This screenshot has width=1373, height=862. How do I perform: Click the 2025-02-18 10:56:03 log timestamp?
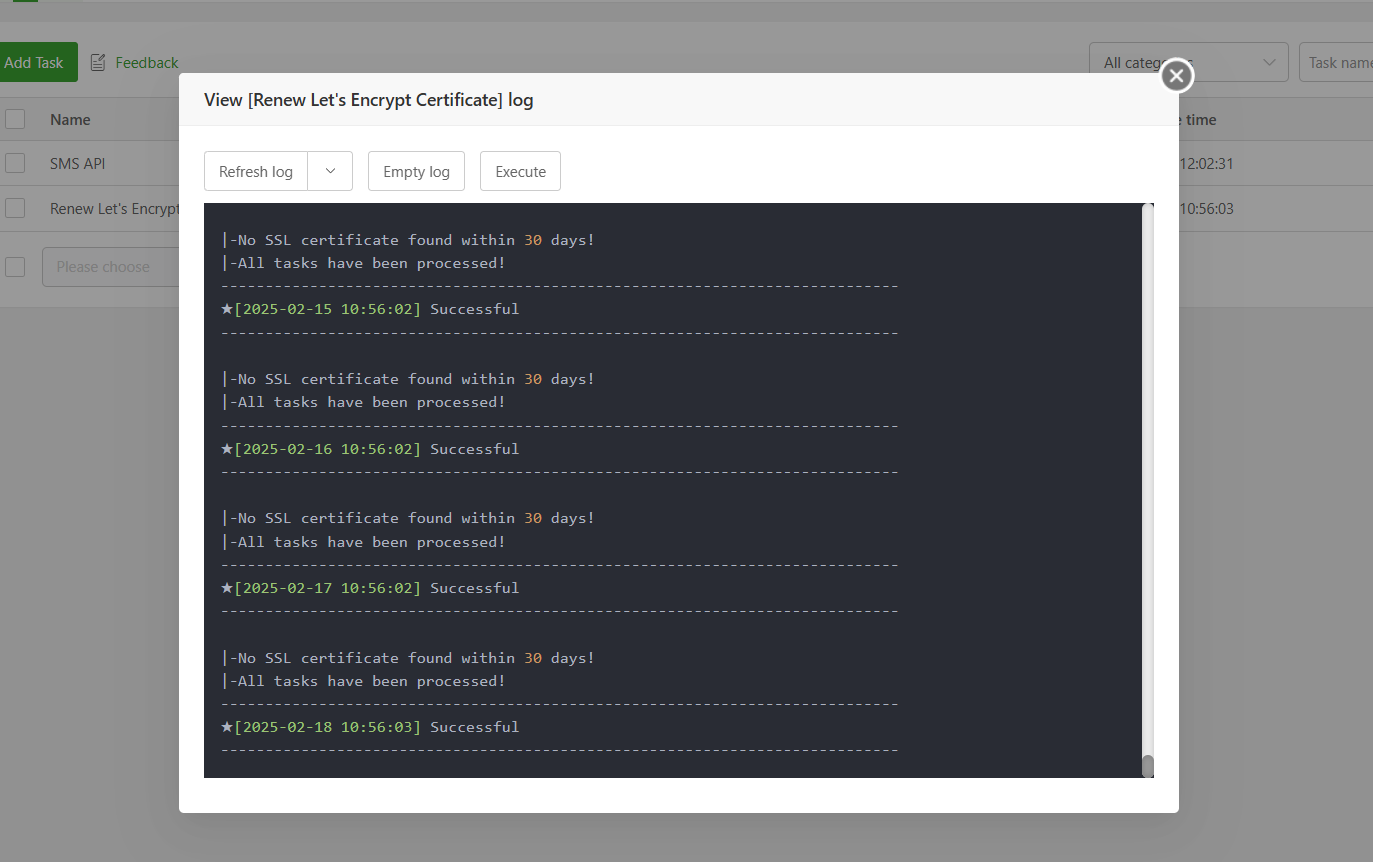[327, 727]
